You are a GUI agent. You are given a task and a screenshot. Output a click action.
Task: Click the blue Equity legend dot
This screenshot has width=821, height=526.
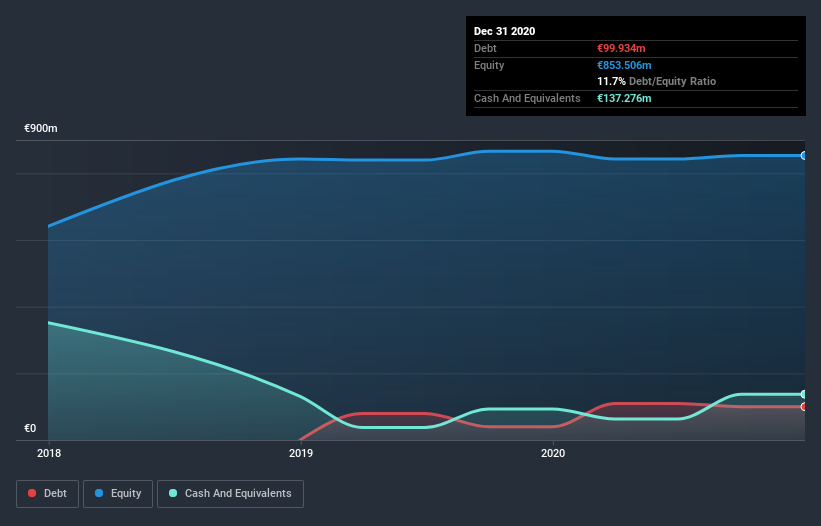pos(99,493)
